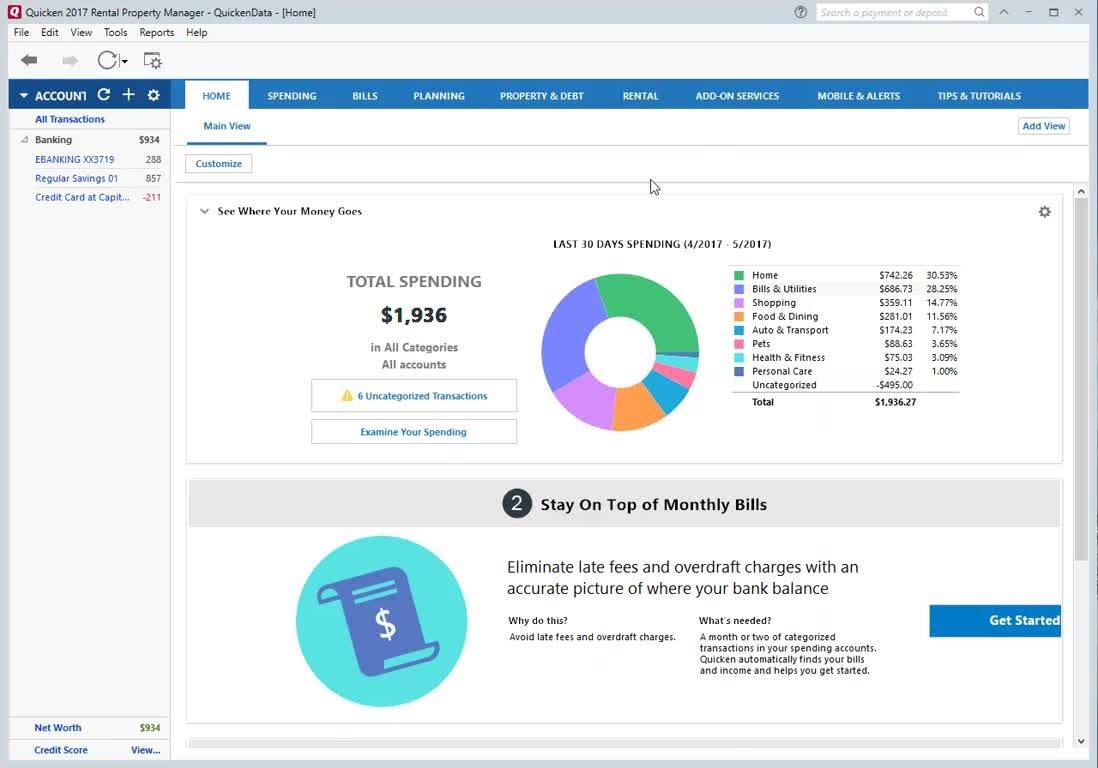Collapse the Banking account group
The image size is (1098, 768).
tap(24, 140)
